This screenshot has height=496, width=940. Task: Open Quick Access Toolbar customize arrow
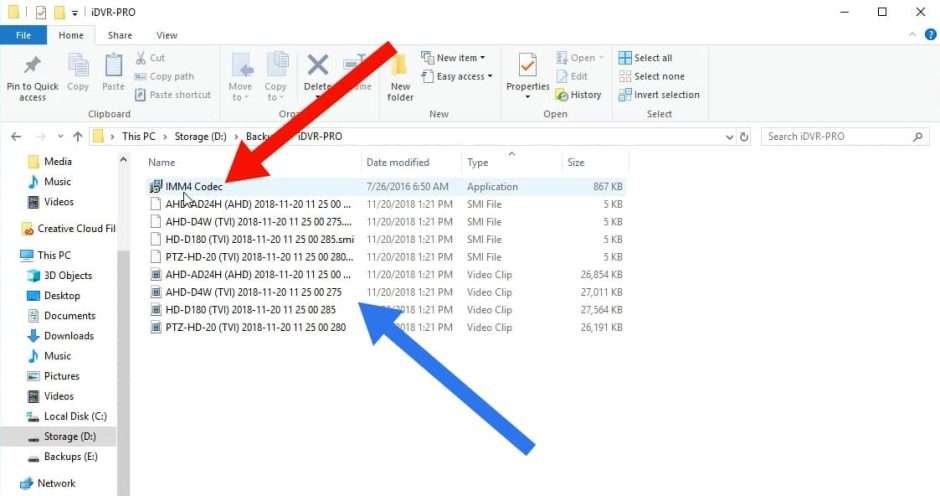click(x=75, y=12)
